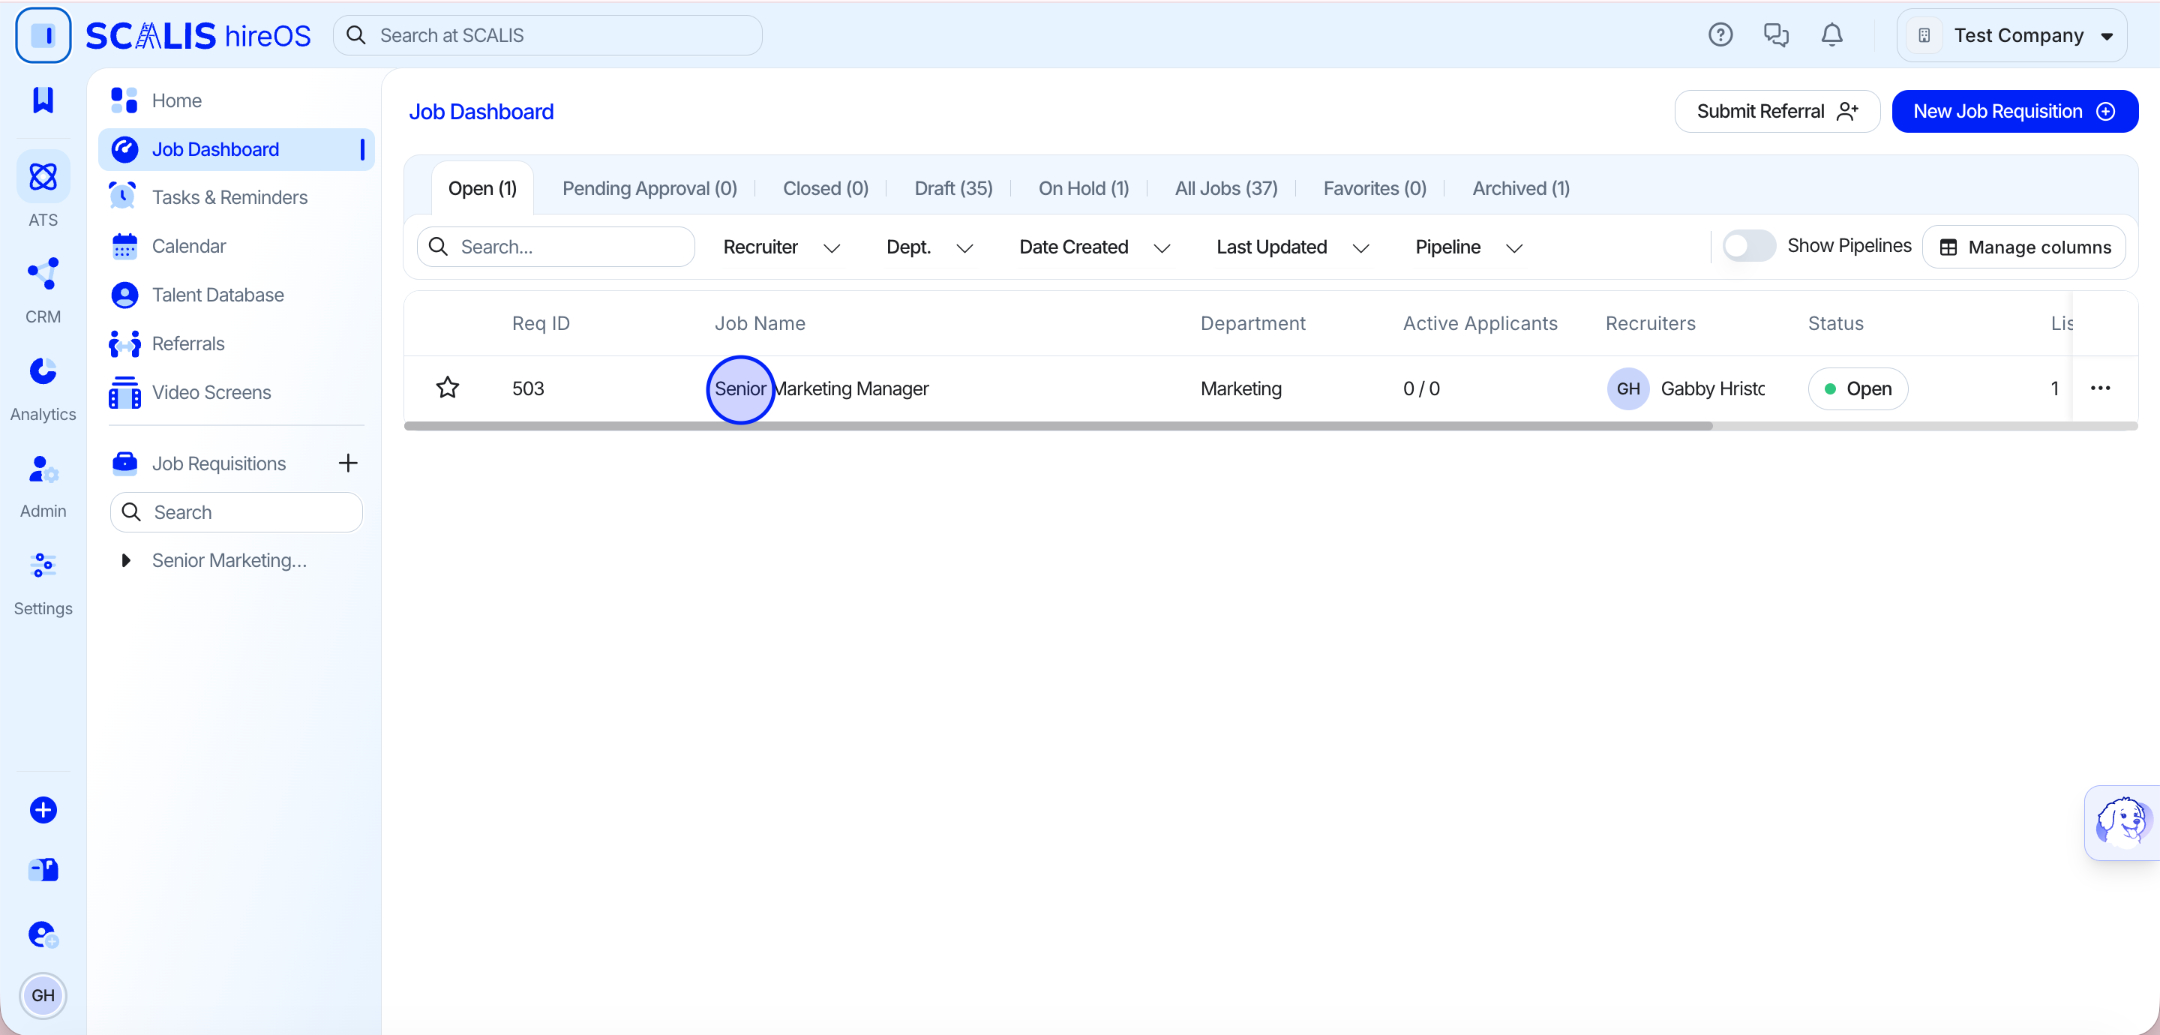Image resolution: width=2160 pixels, height=1035 pixels.
Task: Click the Job Requisitions briefcase icon
Action: click(x=124, y=463)
